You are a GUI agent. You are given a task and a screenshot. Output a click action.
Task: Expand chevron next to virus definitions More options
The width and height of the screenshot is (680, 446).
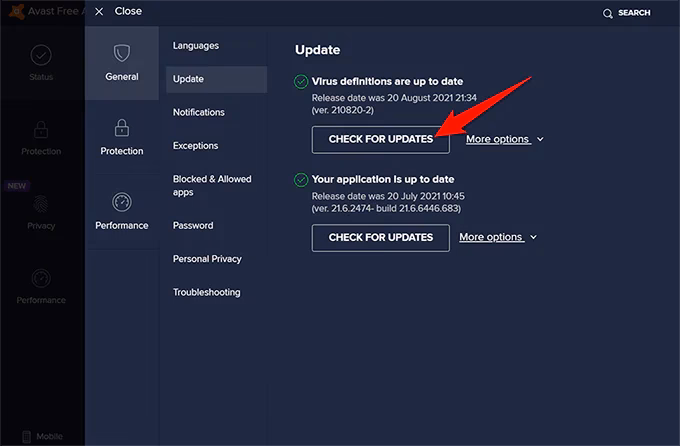(540, 139)
